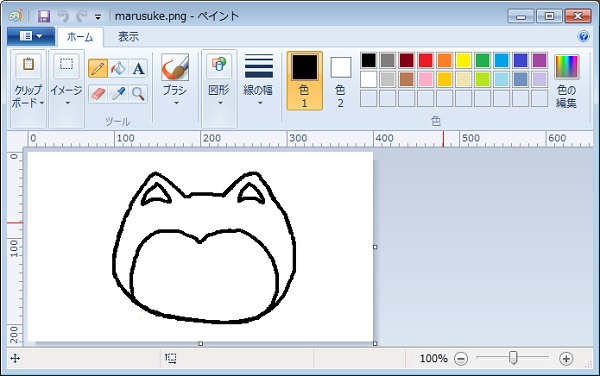Pick the orange color swatch

point(444,60)
